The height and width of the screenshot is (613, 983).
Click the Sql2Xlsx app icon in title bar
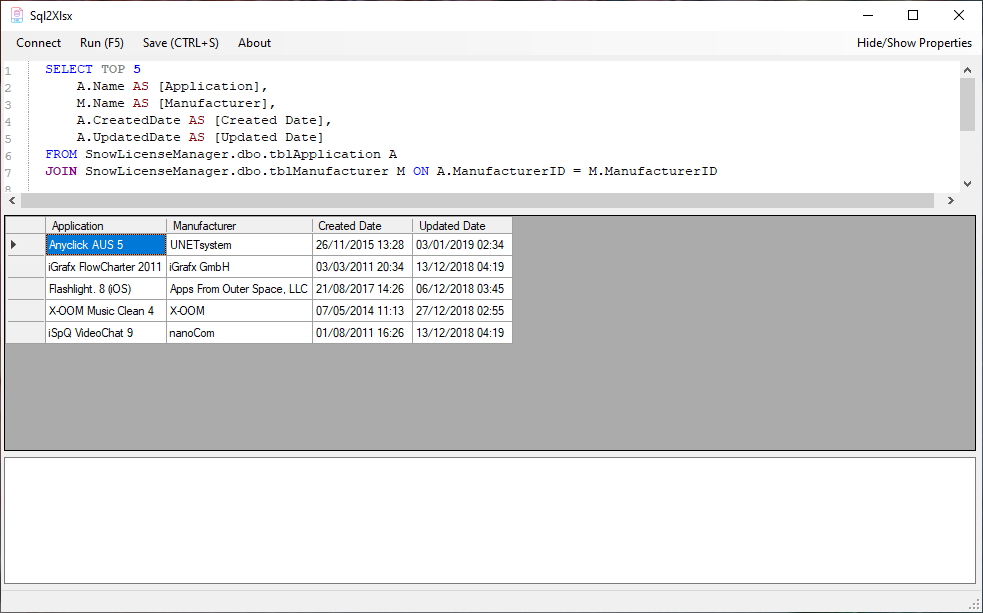click(17, 15)
